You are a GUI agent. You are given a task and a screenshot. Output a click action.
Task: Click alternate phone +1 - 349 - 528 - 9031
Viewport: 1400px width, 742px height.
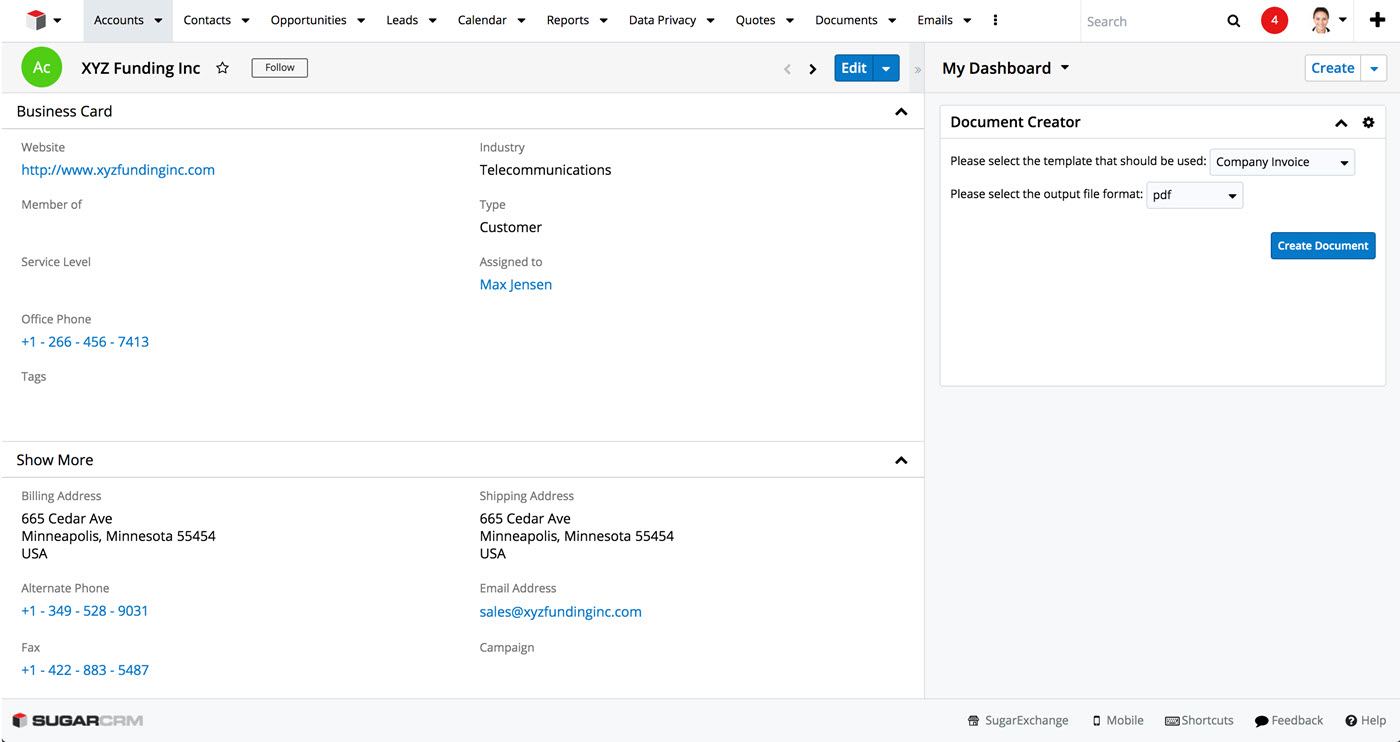tap(85, 611)
